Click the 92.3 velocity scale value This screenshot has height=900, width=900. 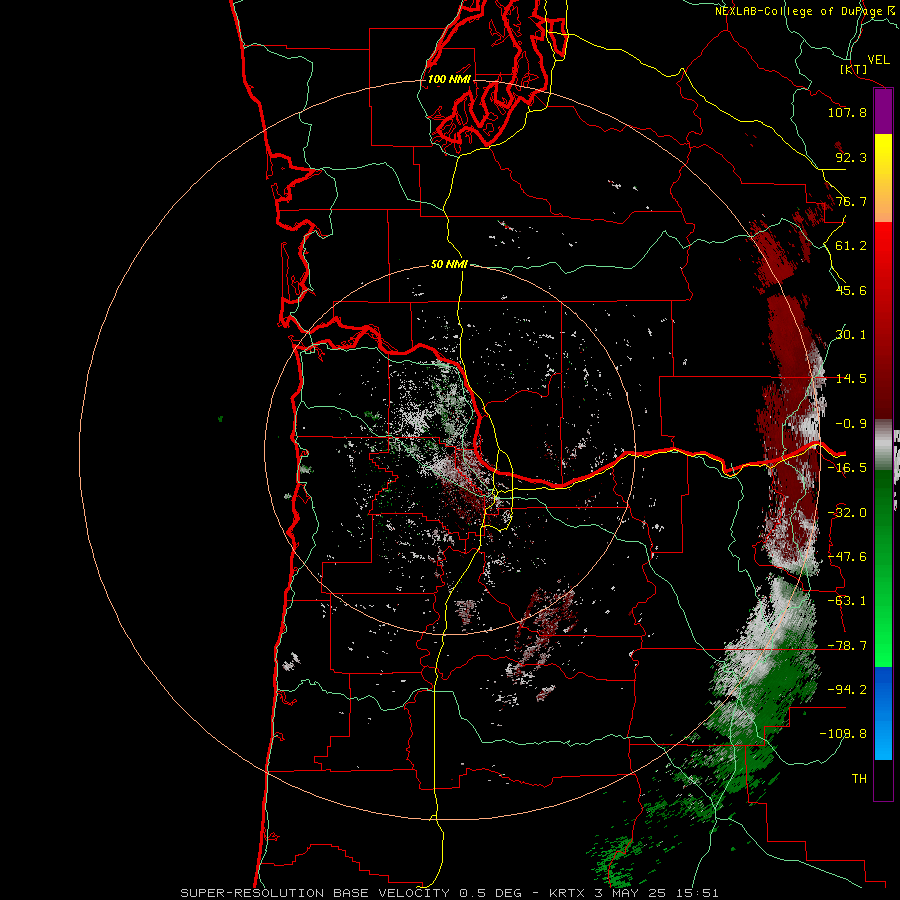(851, 157)
